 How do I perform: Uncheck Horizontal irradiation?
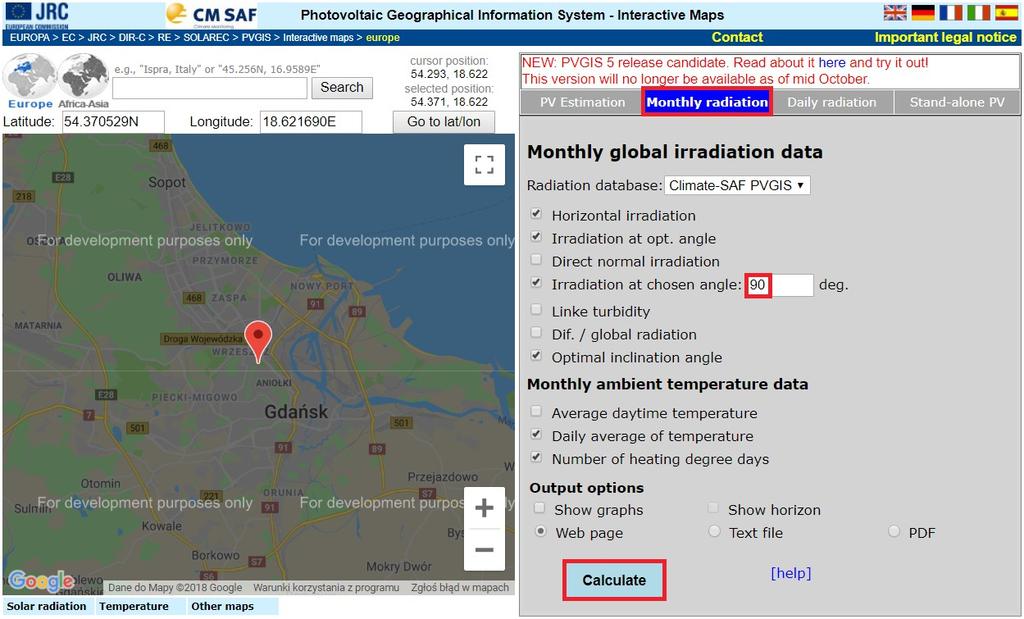[536, 214]
